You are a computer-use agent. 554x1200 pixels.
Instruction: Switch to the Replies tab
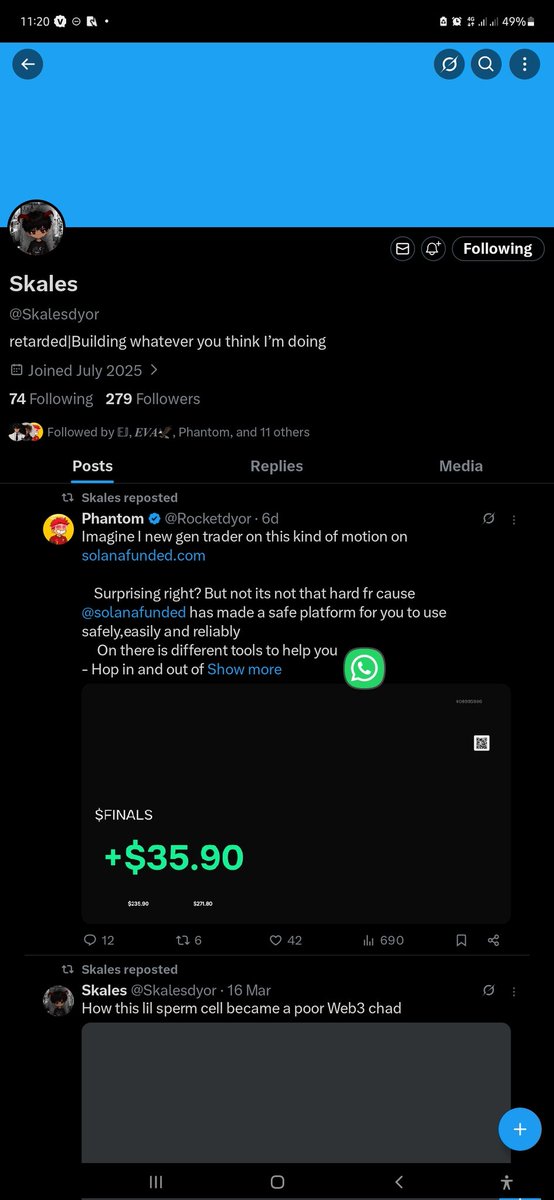point(276,466)
